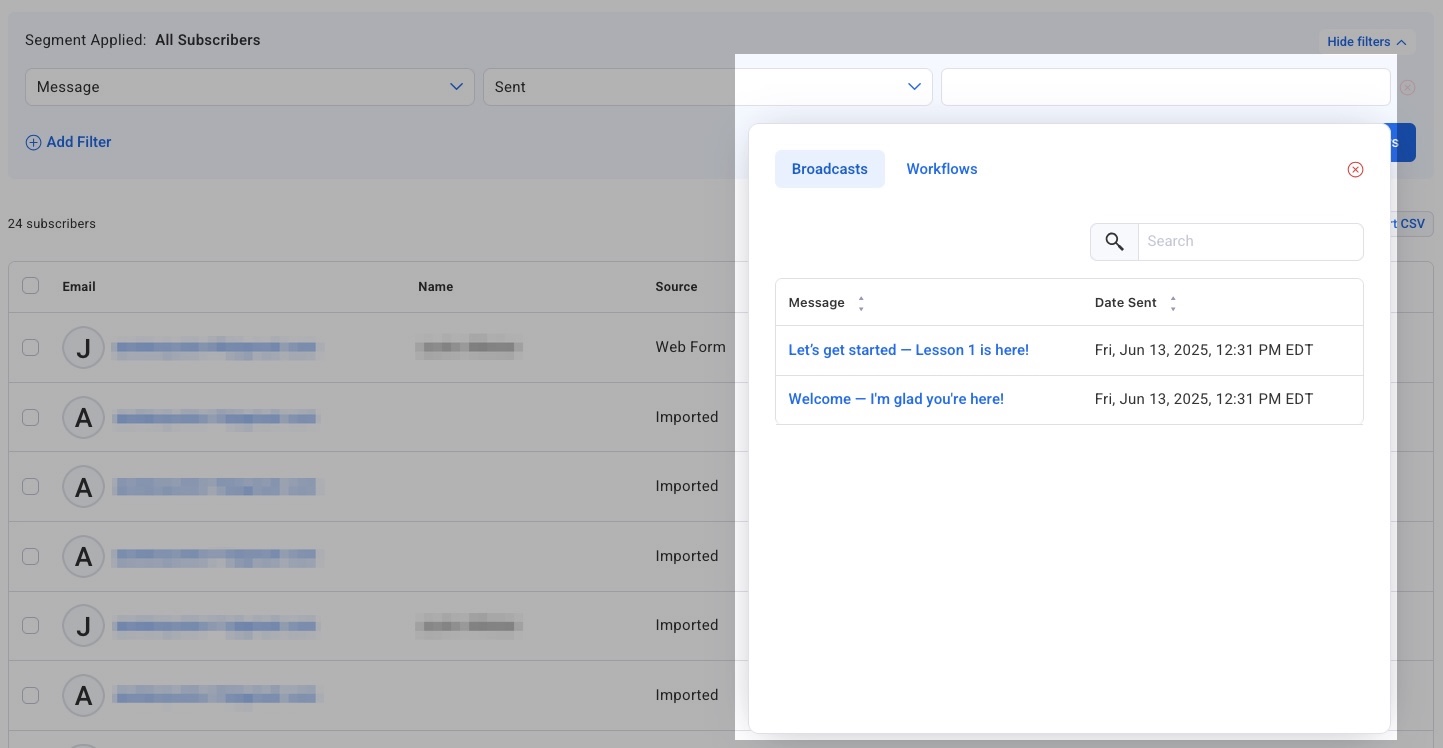The width and height of the screenshot is (1443, 748).
Task: Click the plus icon beside Add Filter
Action: coord(33,143)
